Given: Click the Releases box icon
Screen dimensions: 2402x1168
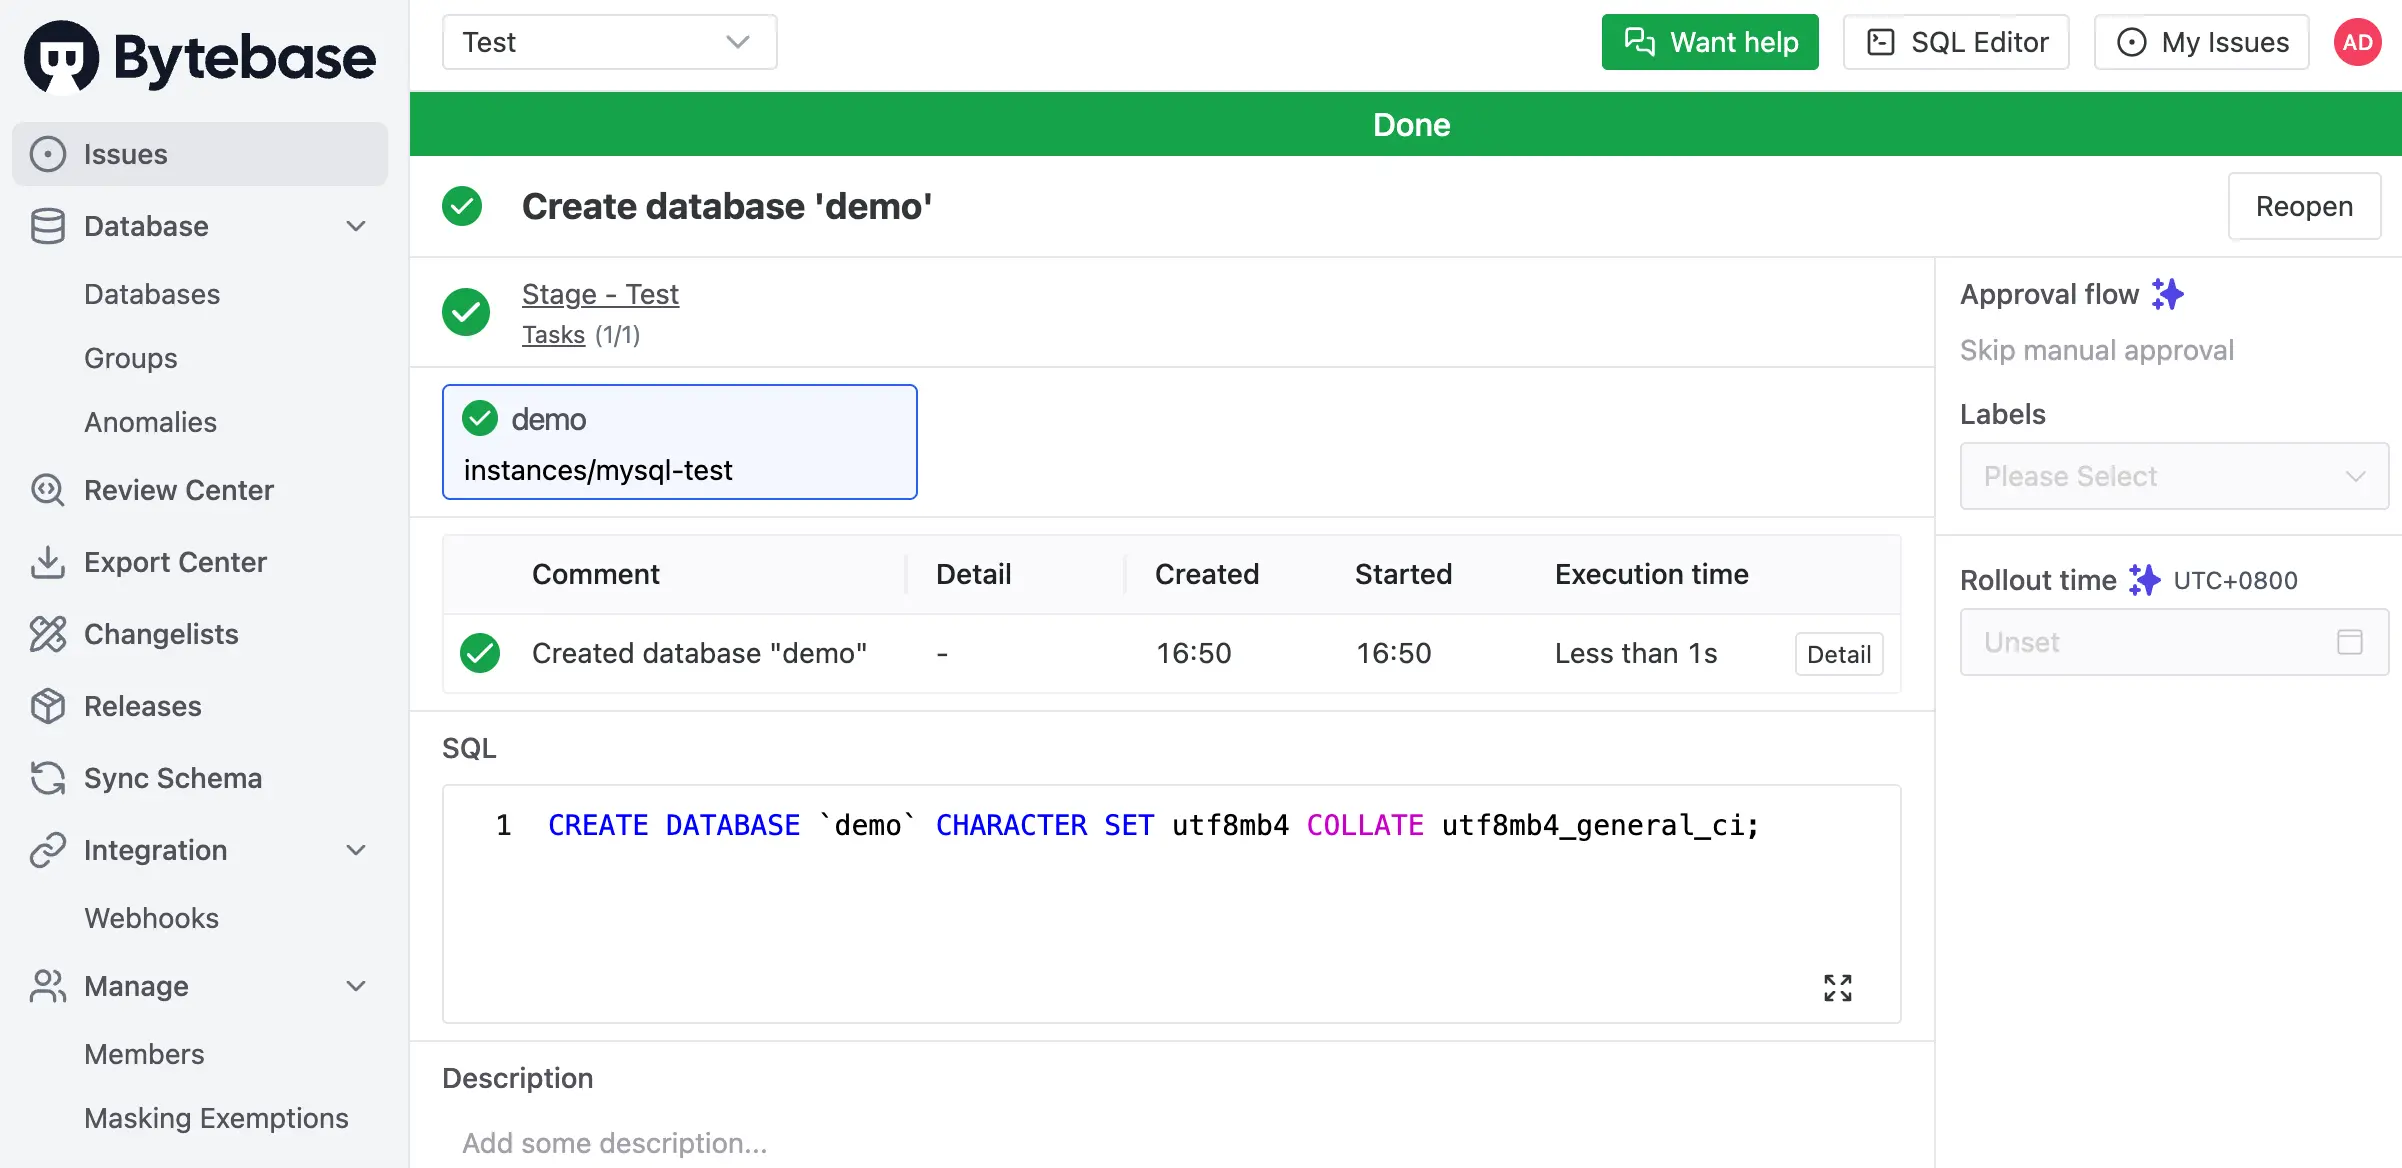Looking at the screenshot, I should point(48,706).
